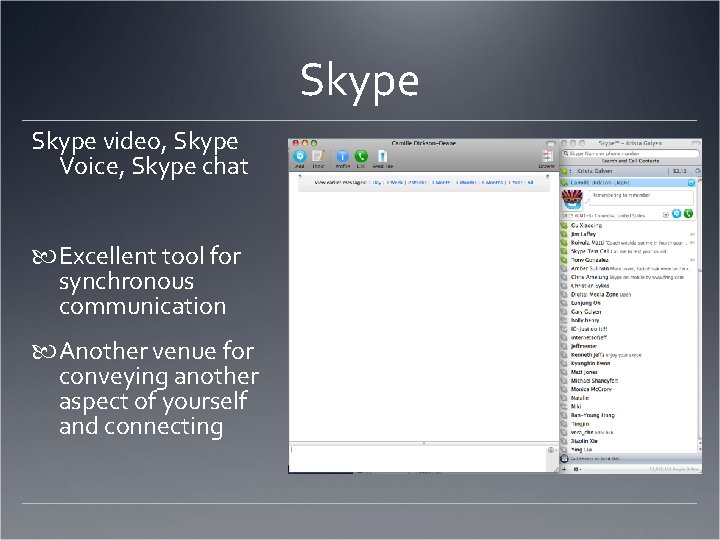Click the chat message input field
Screen dimensions: 720x540
418,457
